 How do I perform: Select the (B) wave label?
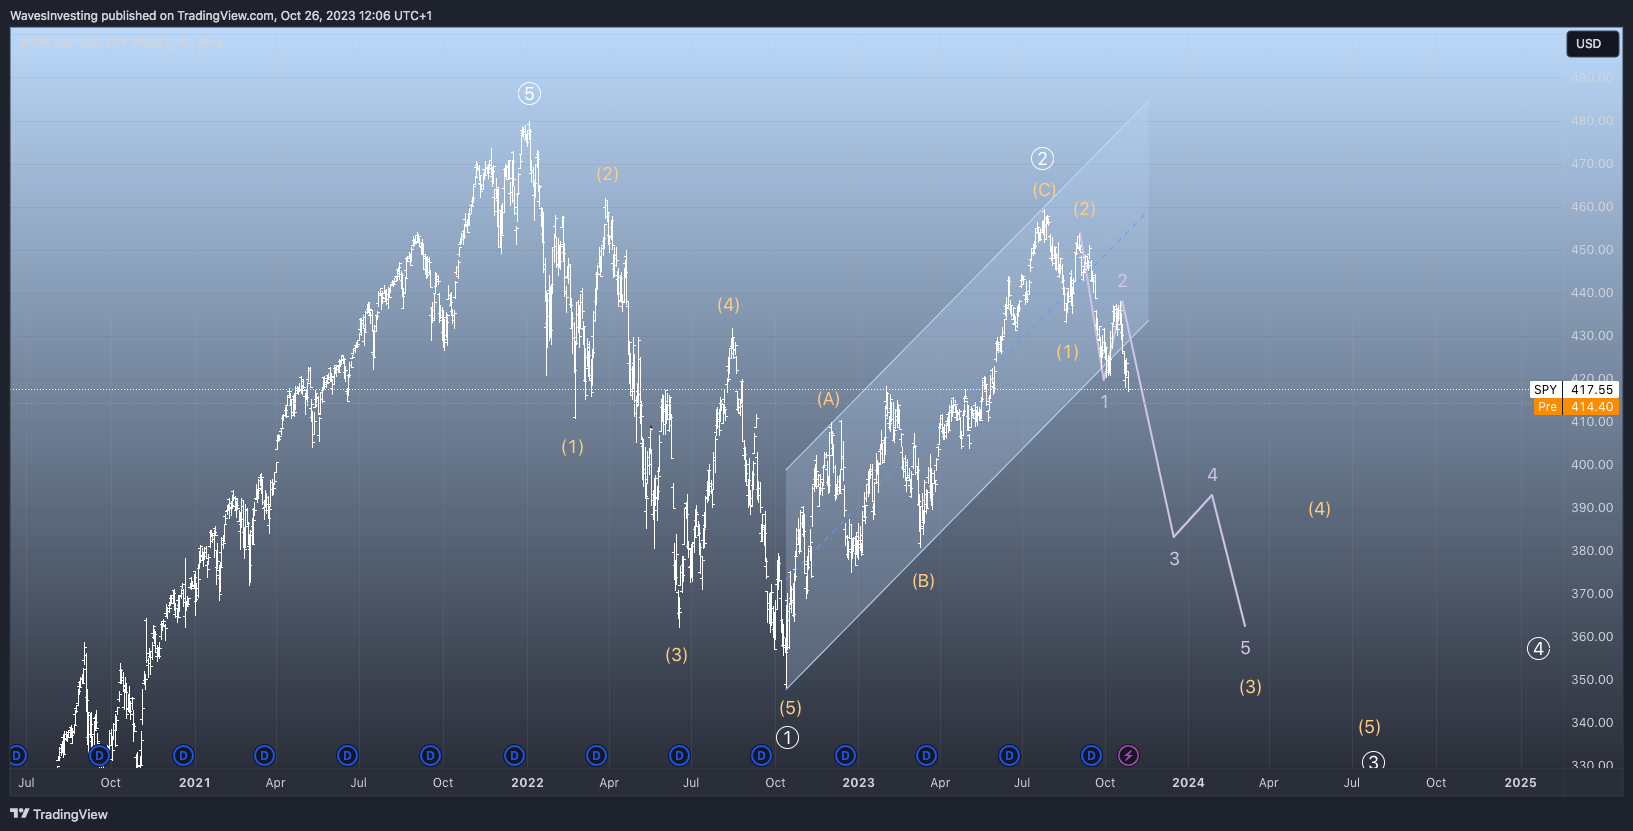click(x=923, y=581)
